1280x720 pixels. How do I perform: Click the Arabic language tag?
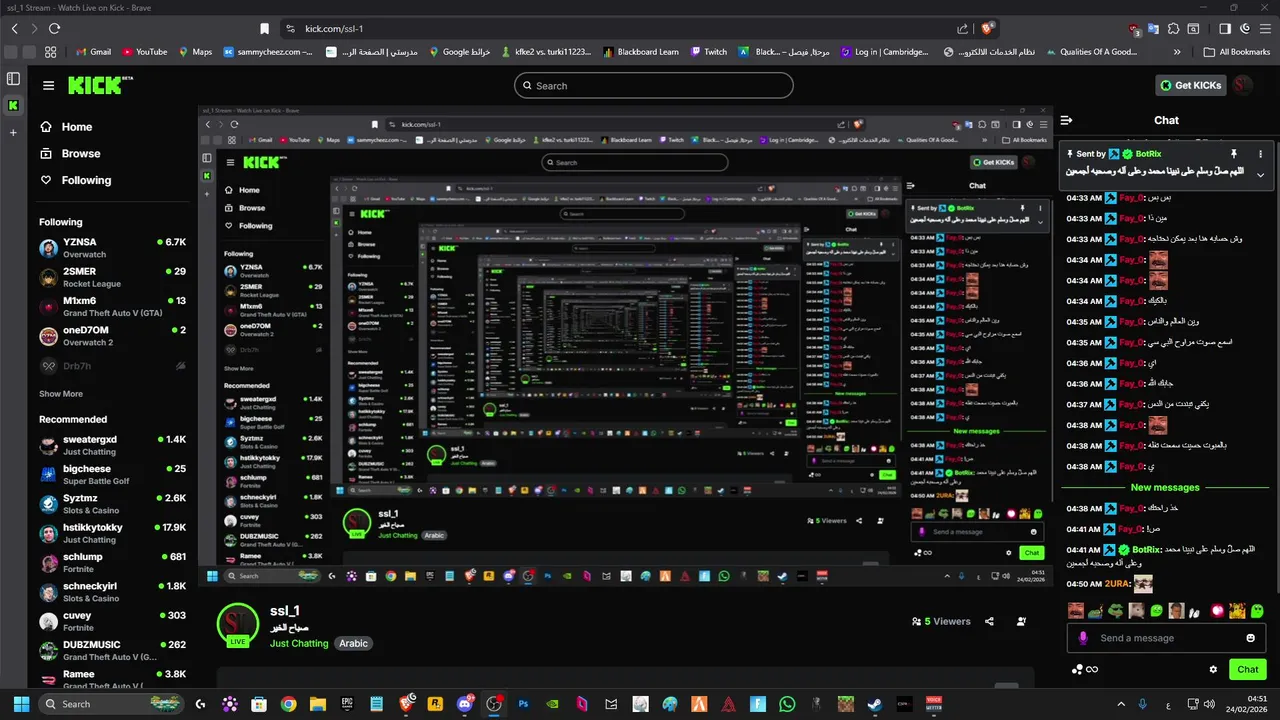click(x=353, y=643)
